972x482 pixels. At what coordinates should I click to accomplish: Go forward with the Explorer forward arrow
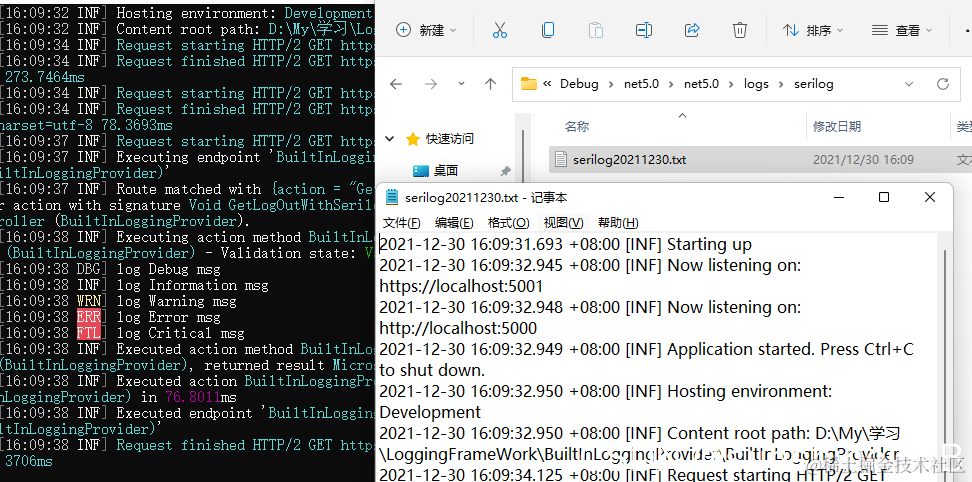pyautogui.click(x=431, y=84)
